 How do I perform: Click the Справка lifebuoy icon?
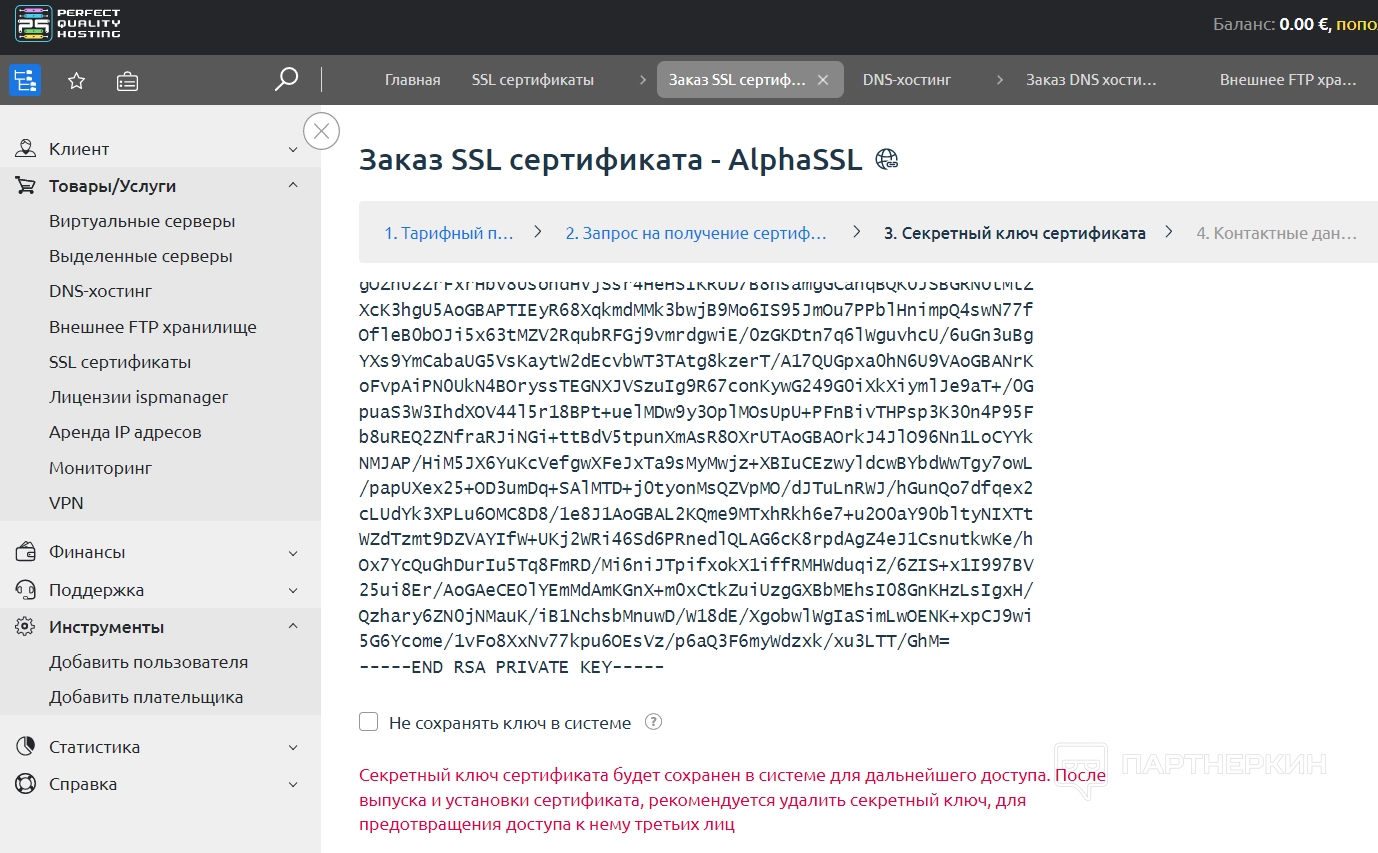coord(26,784)
